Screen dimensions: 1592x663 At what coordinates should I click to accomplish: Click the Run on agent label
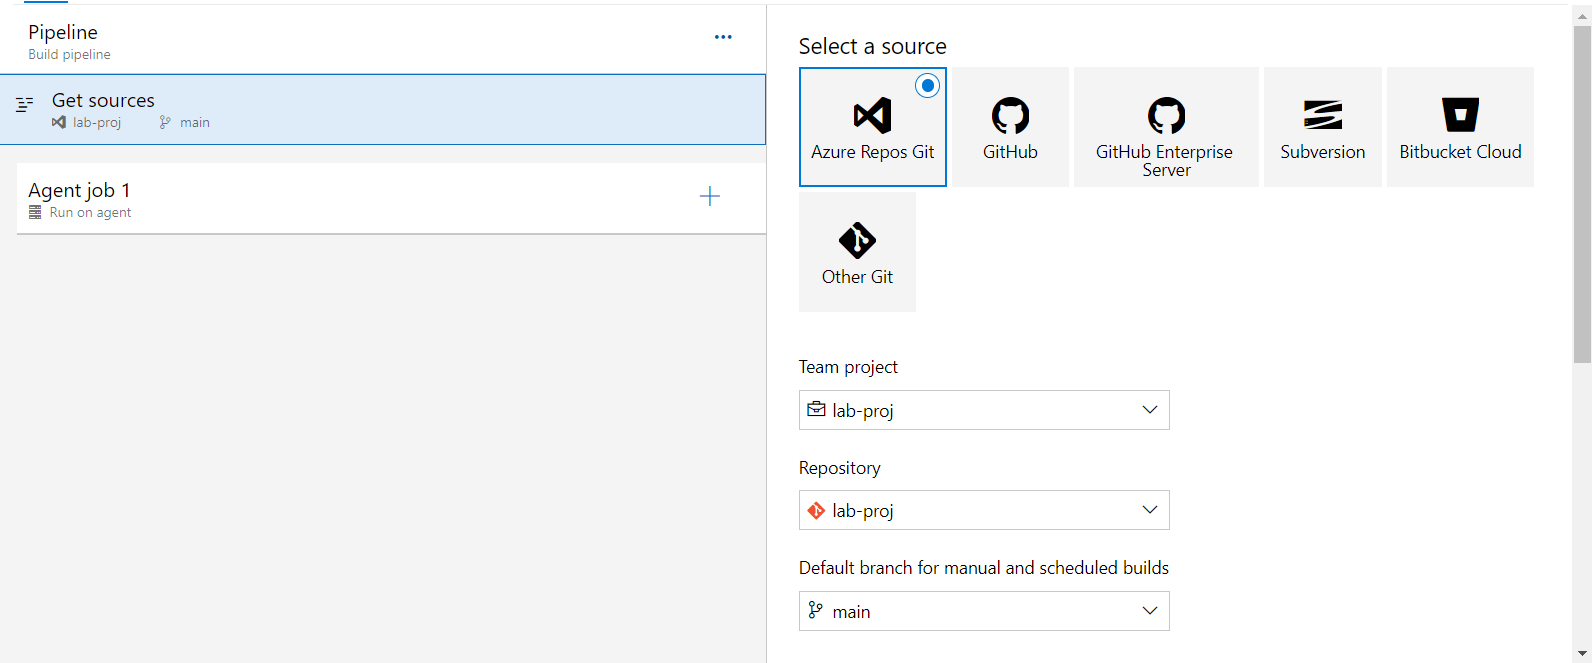pyautogui.click(x=90, y=213)
